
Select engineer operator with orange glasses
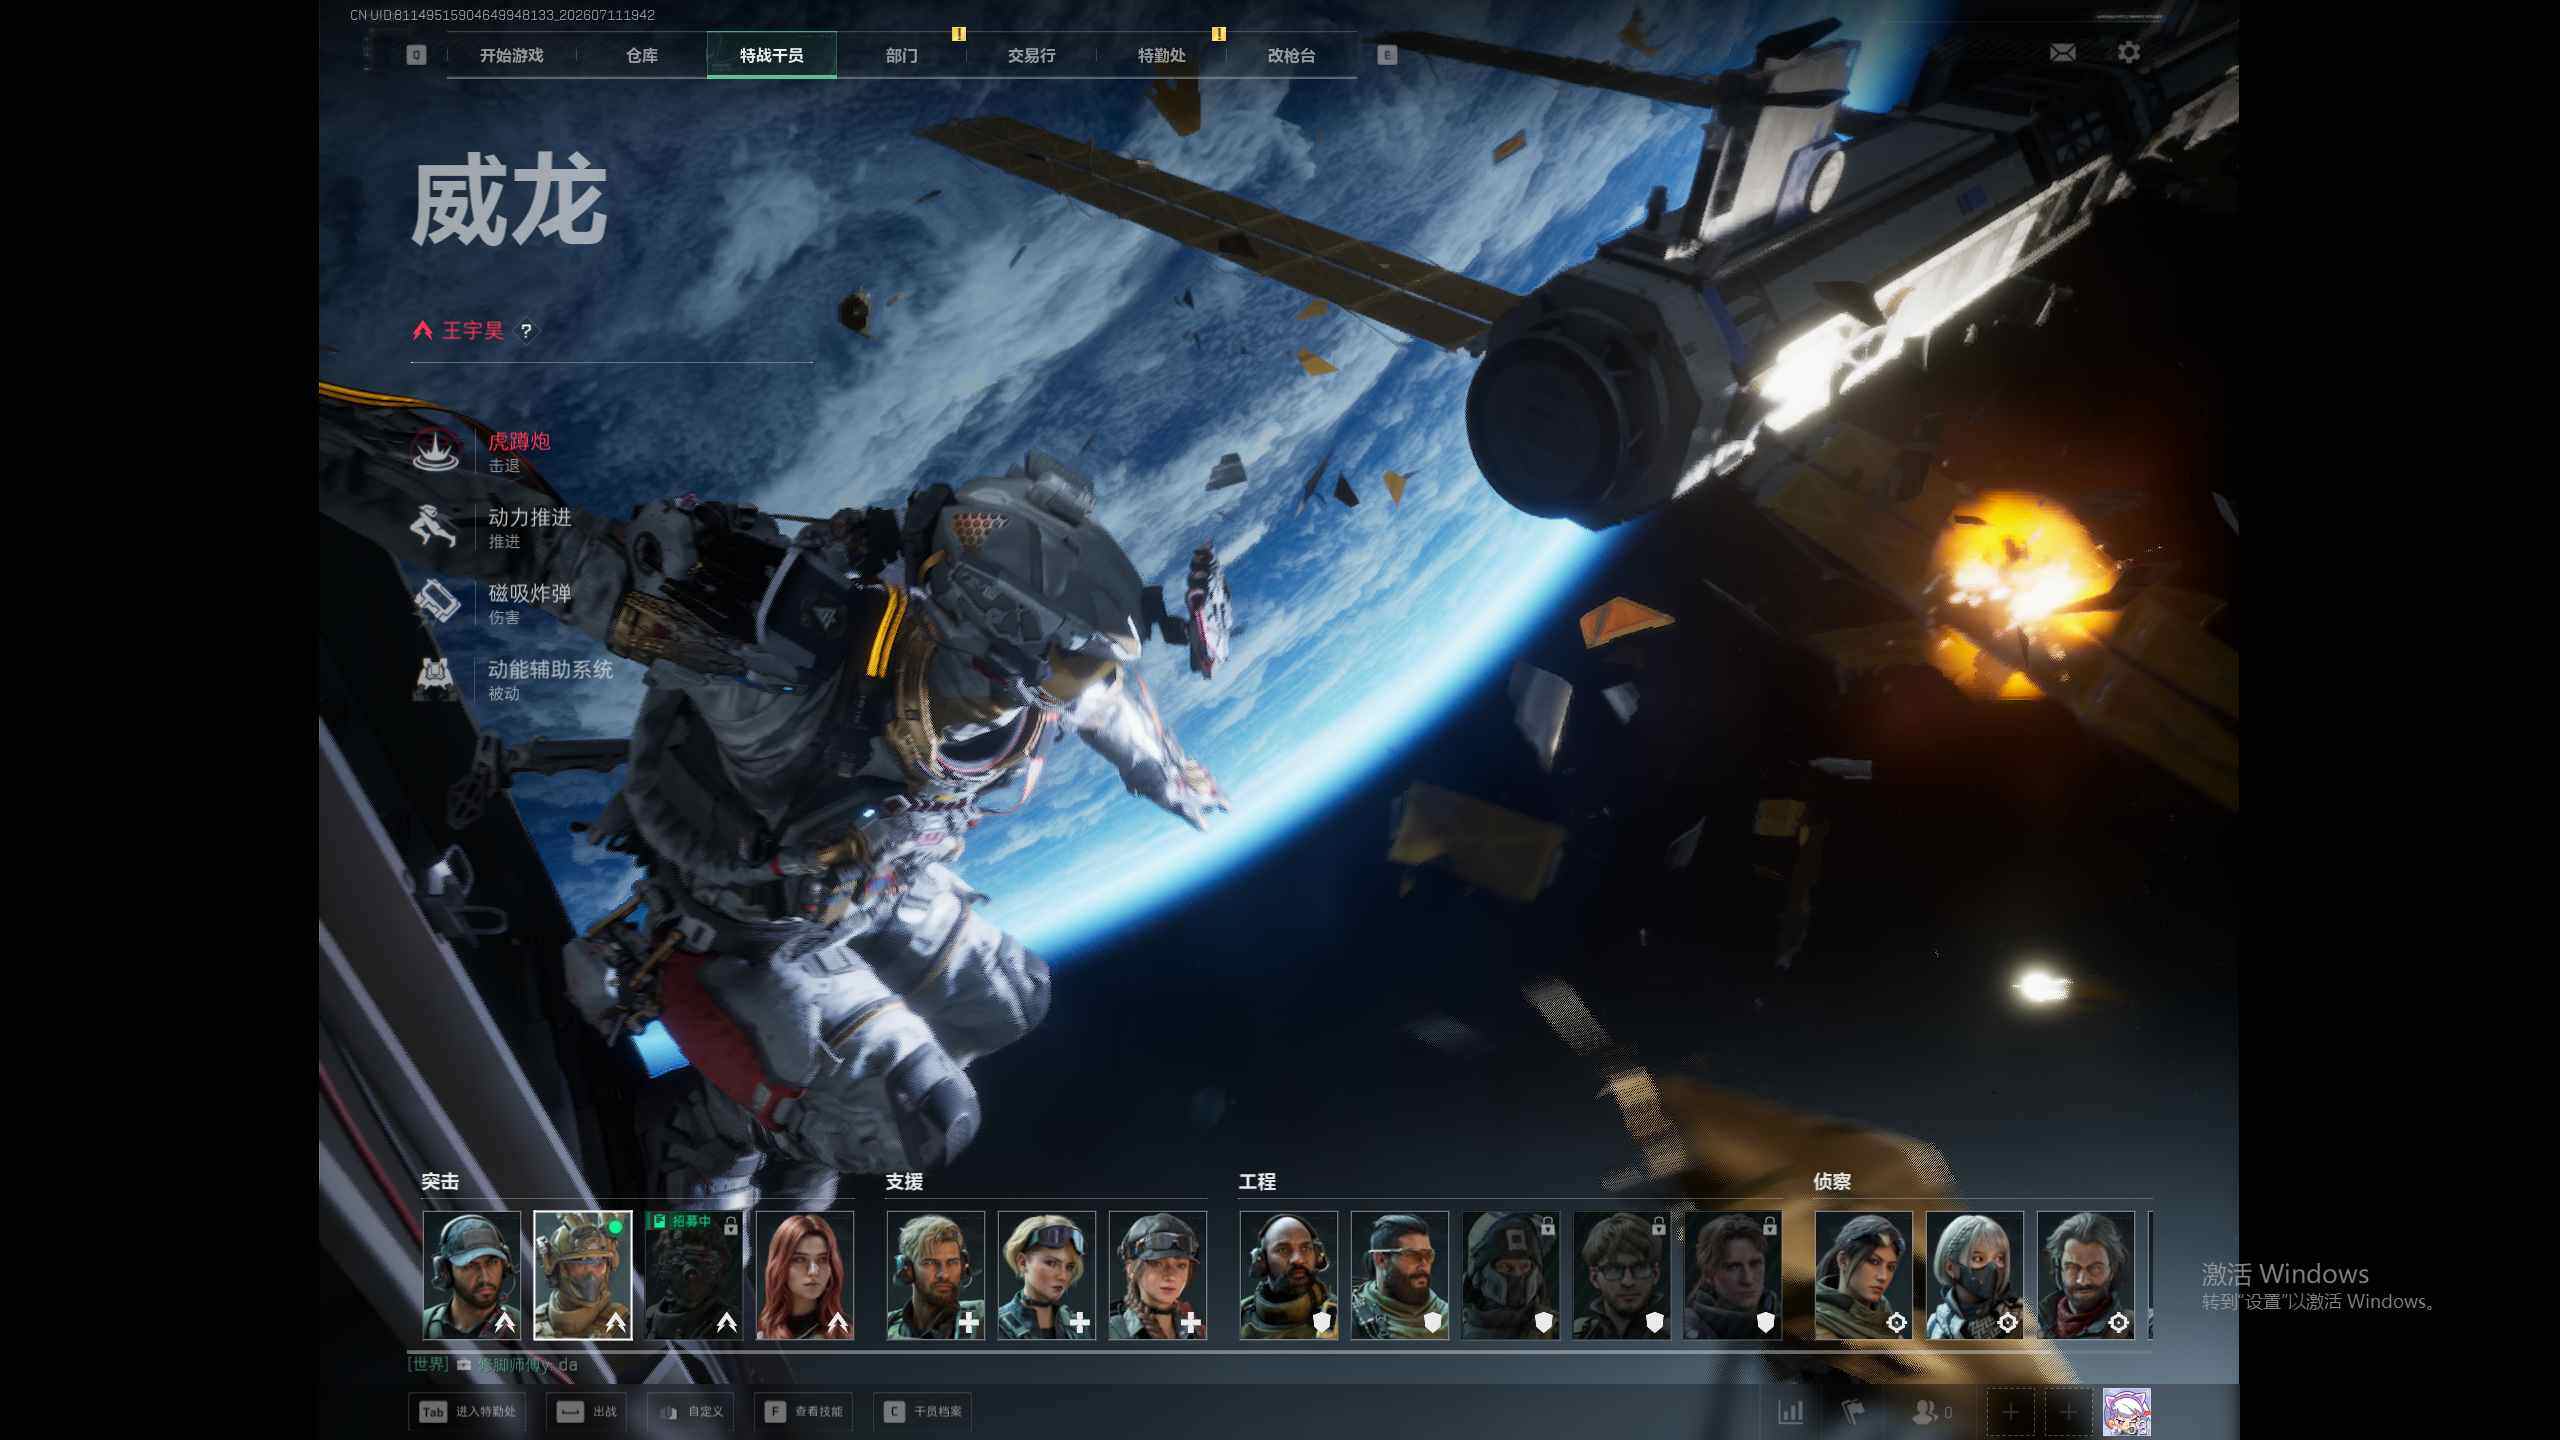(1400, 1275)
